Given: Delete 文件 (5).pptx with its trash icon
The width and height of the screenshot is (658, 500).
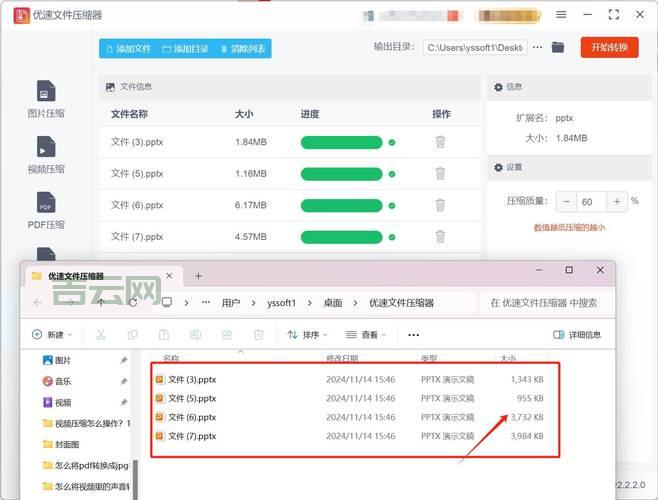Looking at the screenshot, I should [440, 173].
